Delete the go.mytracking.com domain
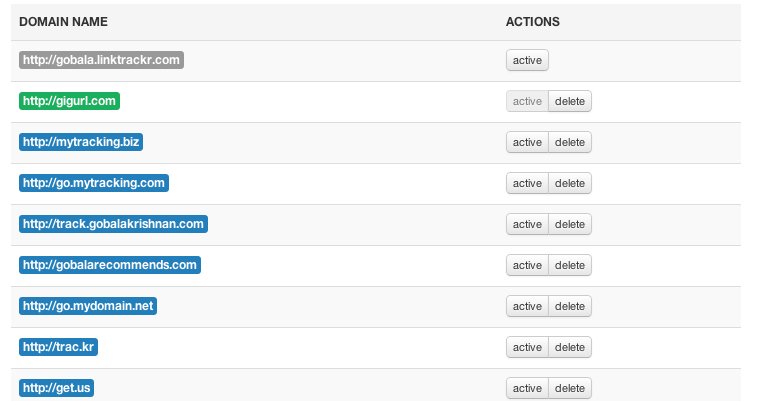 (x=570, y=183)
